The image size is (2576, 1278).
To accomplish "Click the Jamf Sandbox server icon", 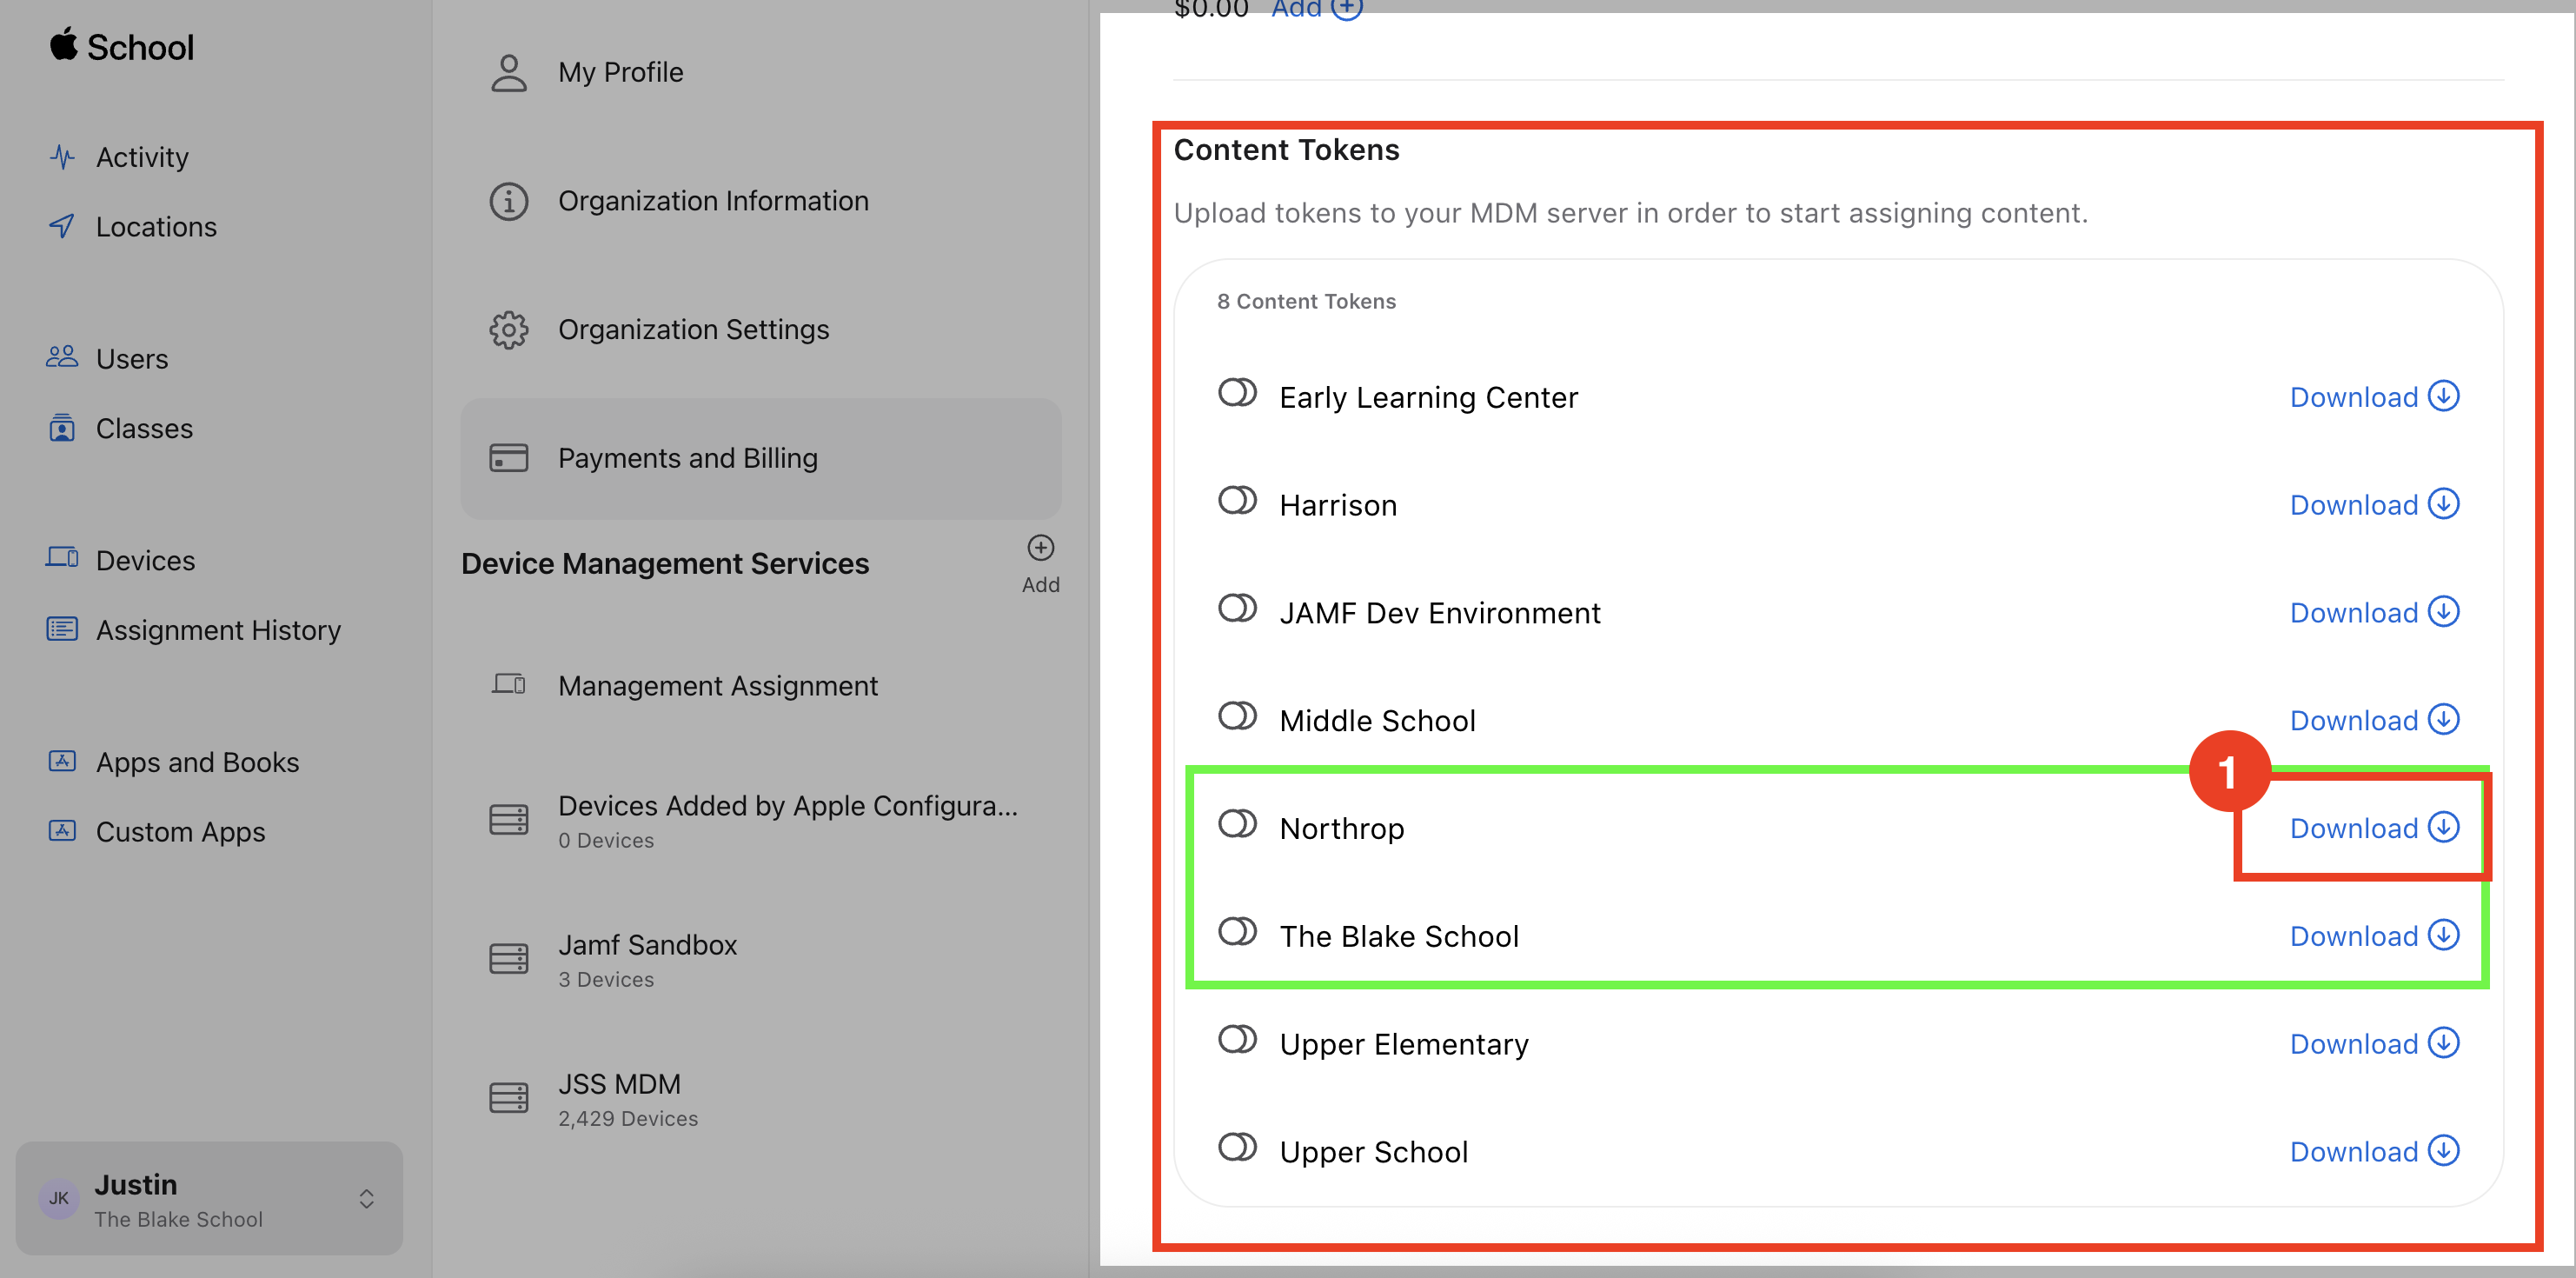I will coord(509,959).
